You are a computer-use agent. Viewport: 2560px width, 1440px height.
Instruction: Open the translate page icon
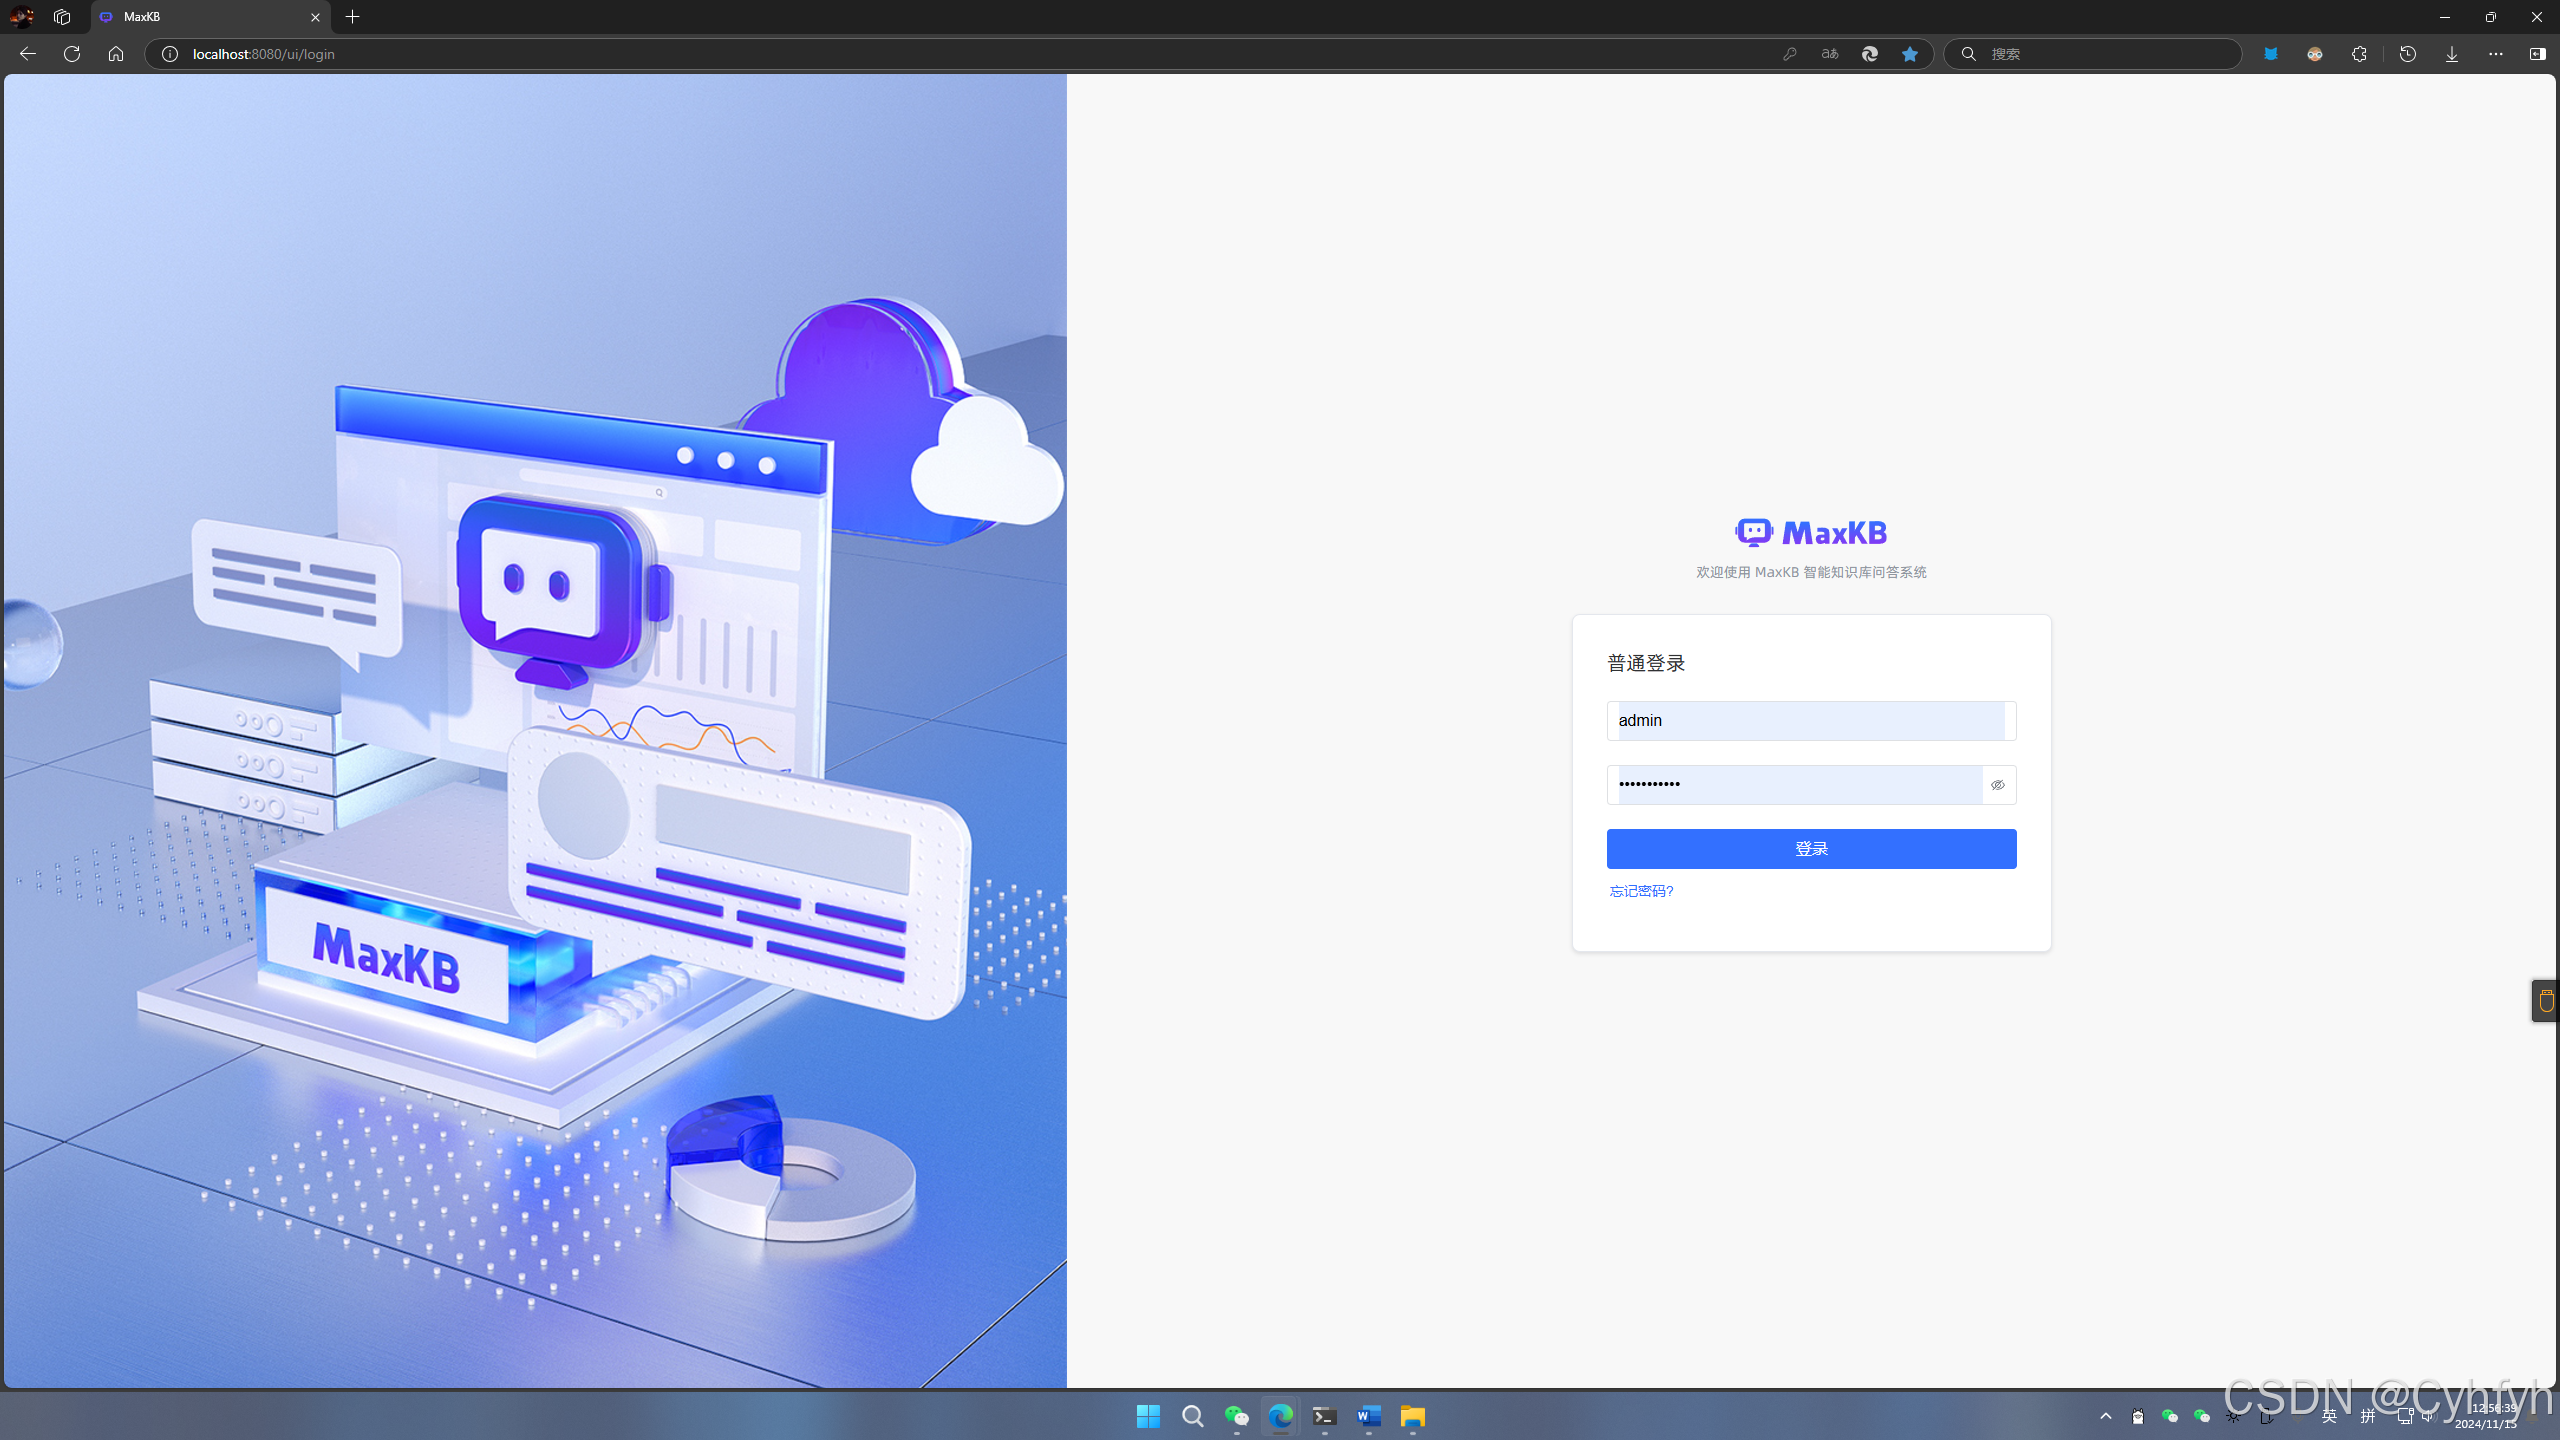[1830, 54]
